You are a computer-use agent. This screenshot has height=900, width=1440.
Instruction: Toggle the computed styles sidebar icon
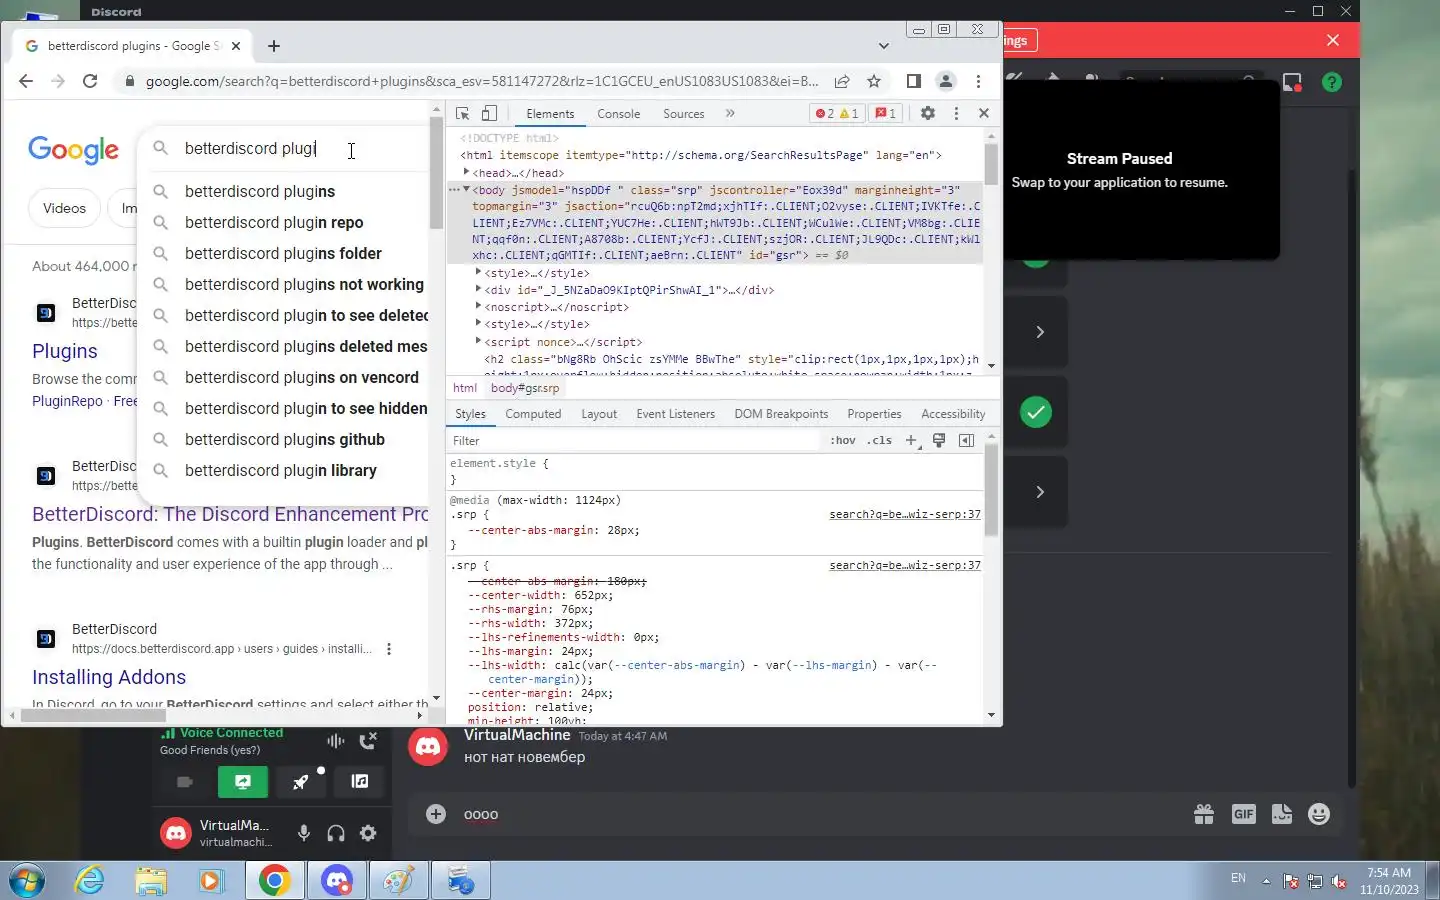(966, 440)
